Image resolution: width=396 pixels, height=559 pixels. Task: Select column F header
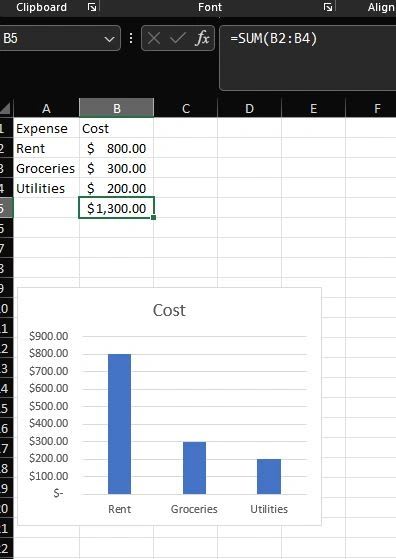point(371,108)
